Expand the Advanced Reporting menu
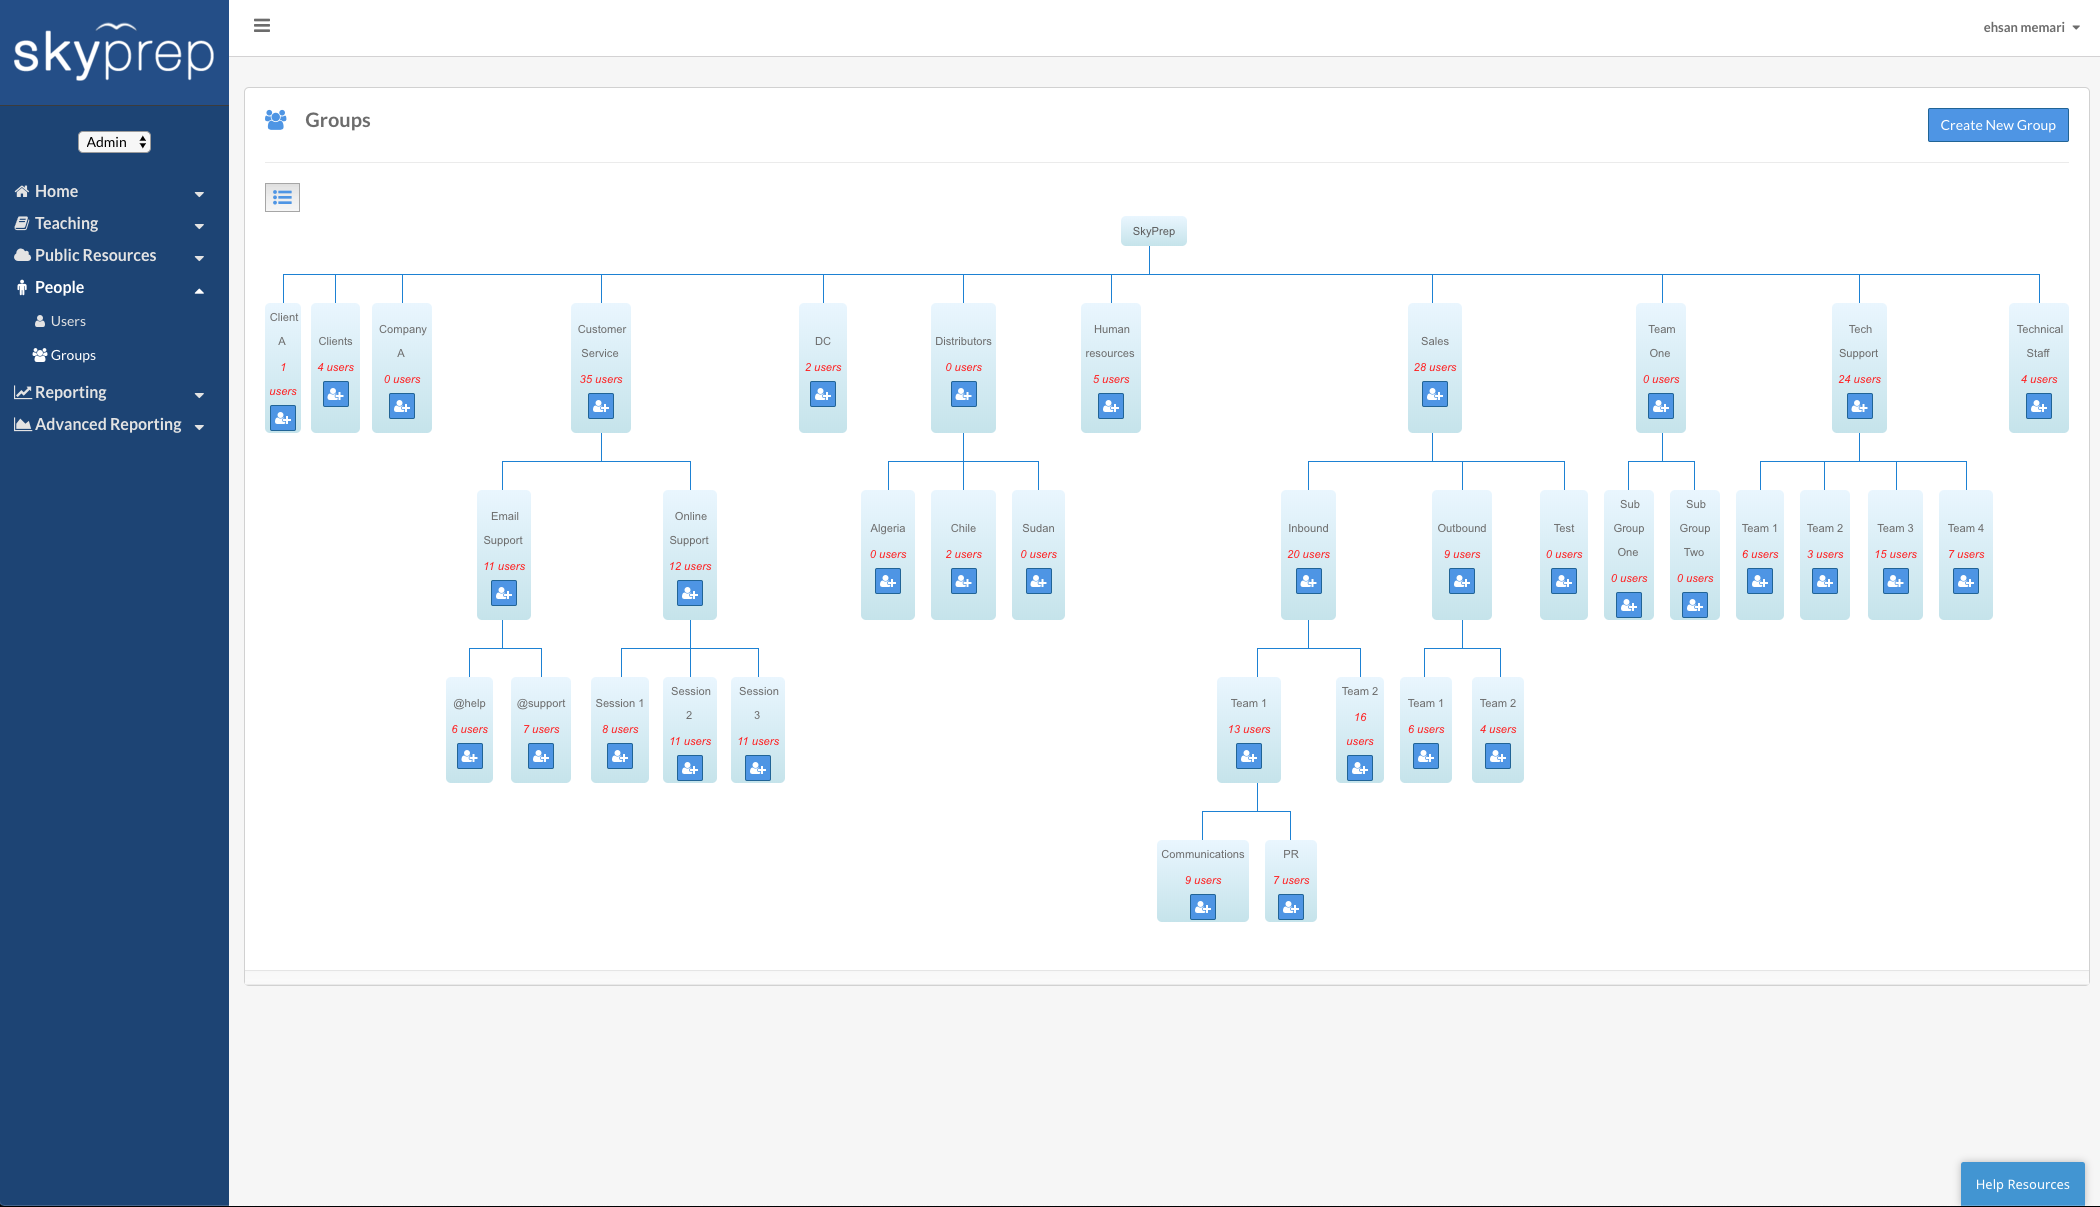This screenshot has width=2100, height=1207. pos(108,425)
